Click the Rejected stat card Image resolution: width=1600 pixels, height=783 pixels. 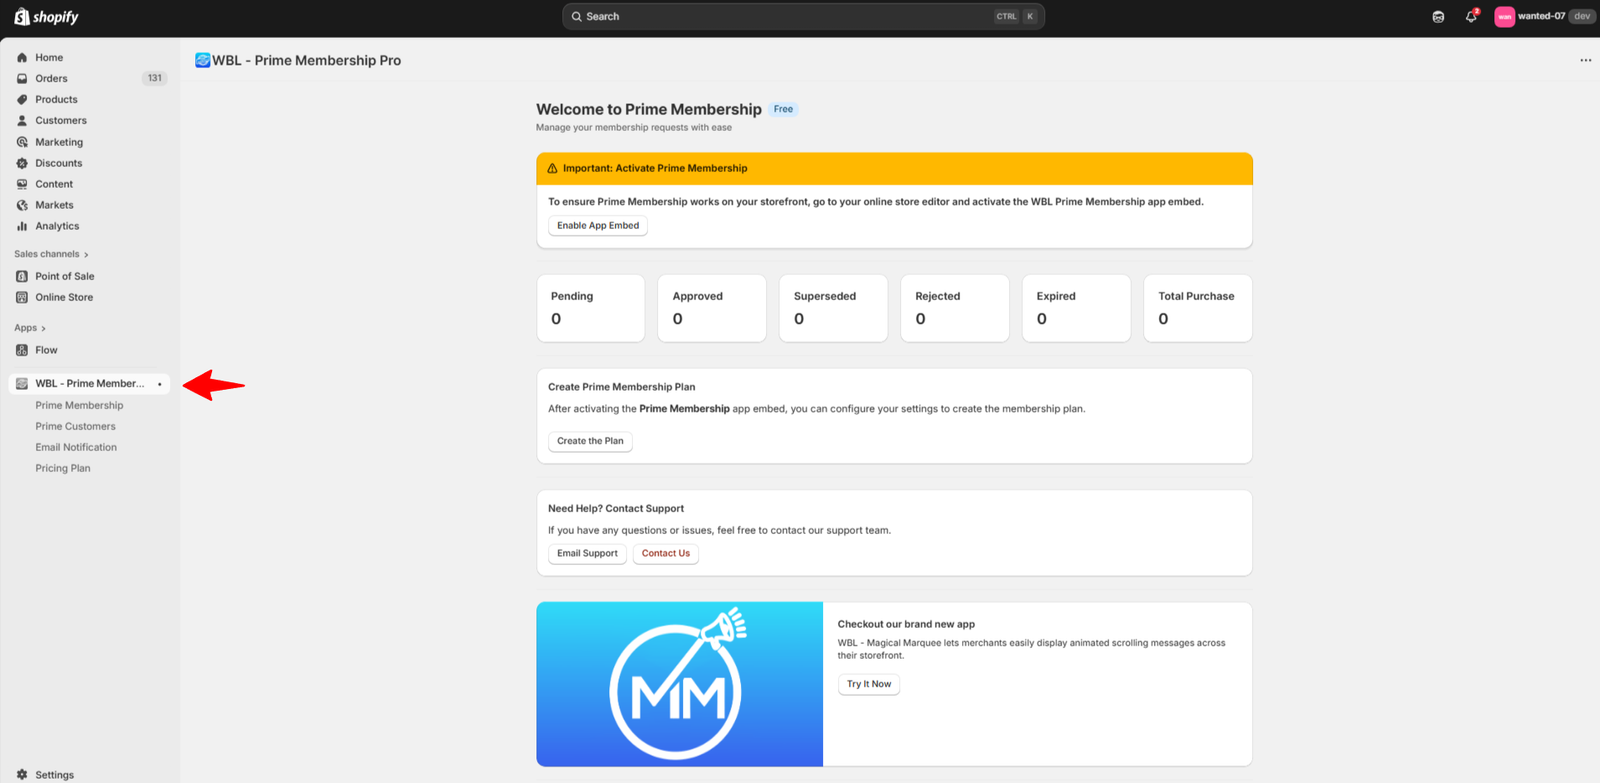(955, 308)
